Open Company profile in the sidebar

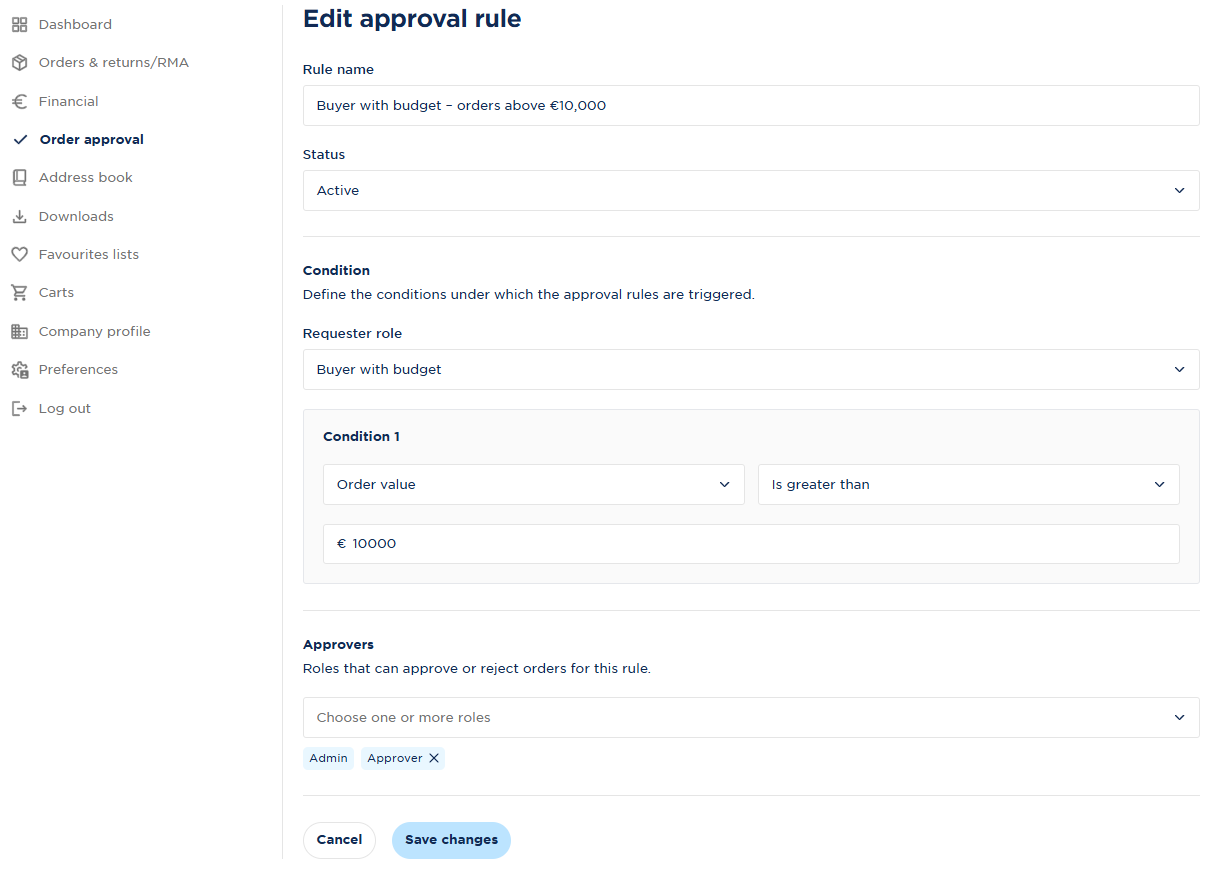(x=95, y=332)
